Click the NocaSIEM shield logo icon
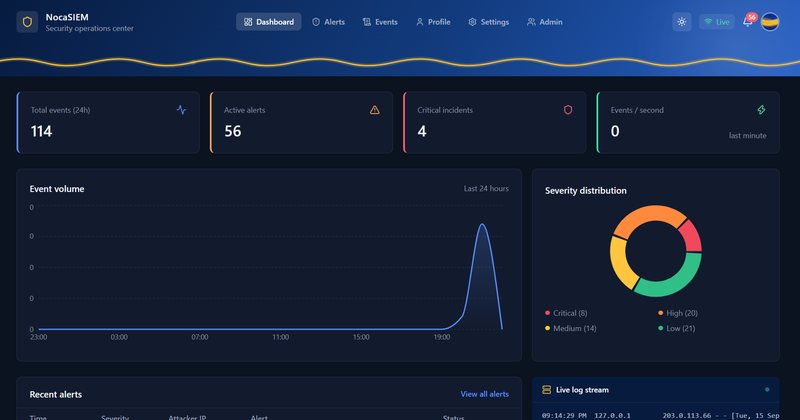Viewport: 800px width, 420px height. tap(27, 22)
